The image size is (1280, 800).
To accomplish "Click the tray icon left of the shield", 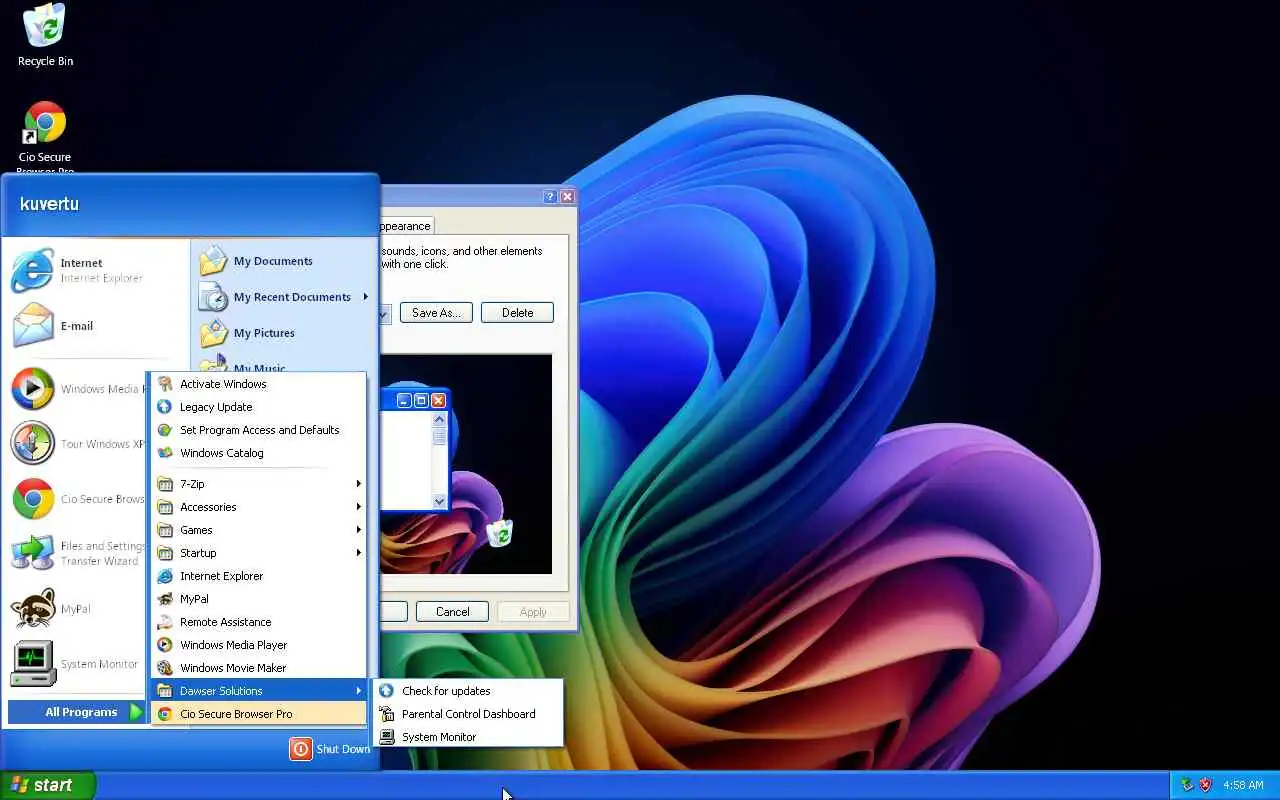I will (1187, 785).
